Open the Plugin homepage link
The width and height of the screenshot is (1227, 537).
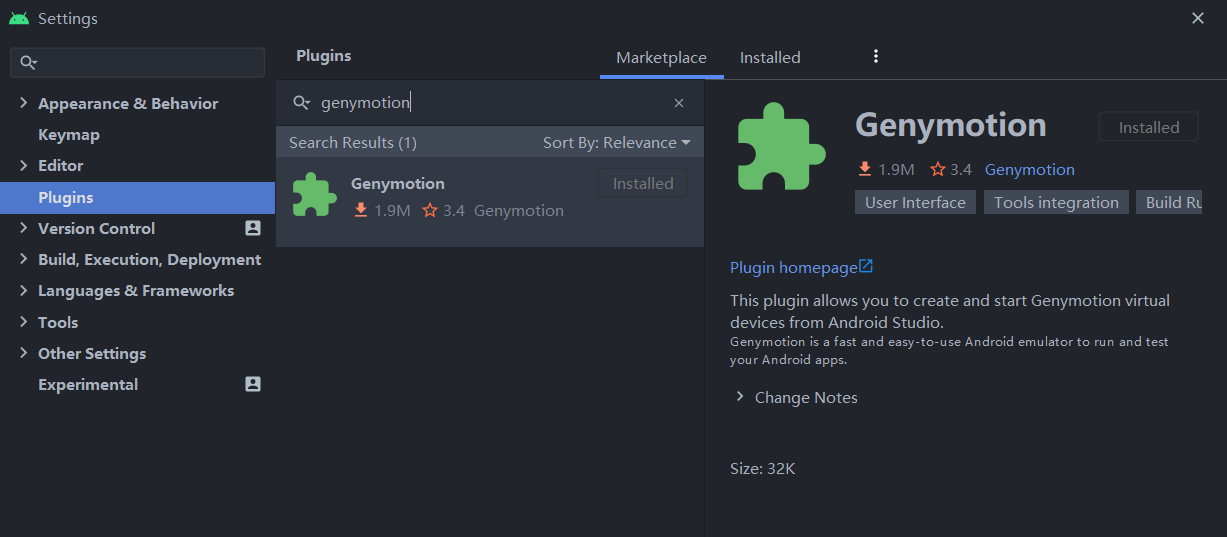click(794, 267)
